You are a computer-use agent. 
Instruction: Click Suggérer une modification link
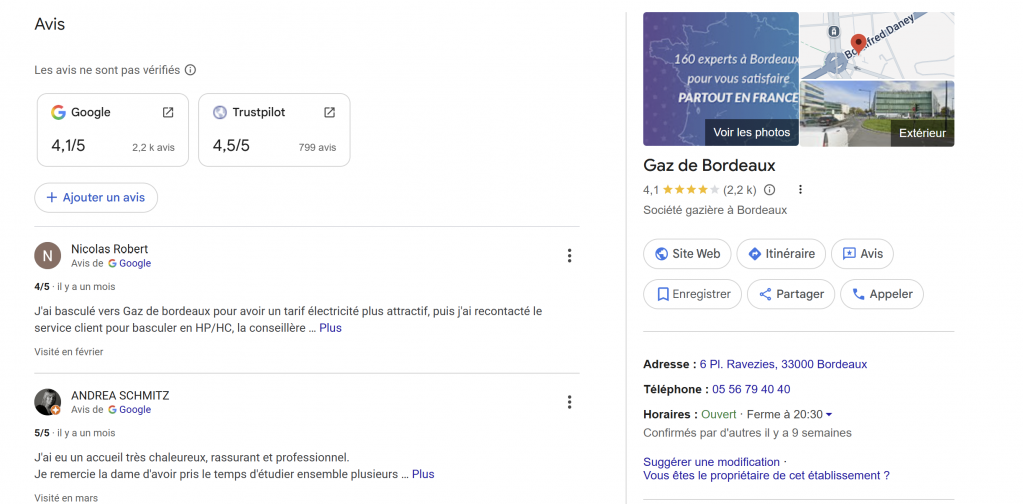[x=711, y=462]
